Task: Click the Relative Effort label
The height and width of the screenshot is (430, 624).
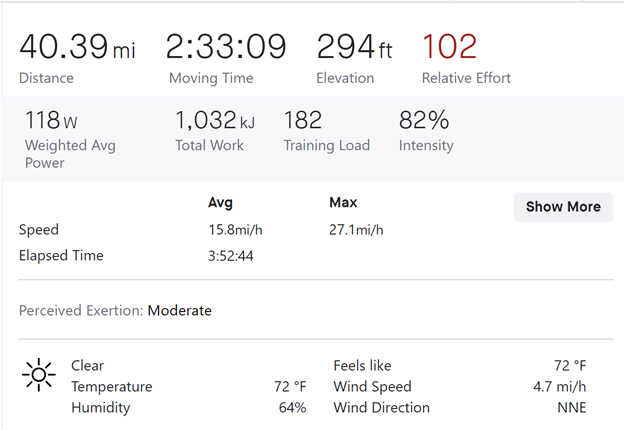Action: [465, 78]
